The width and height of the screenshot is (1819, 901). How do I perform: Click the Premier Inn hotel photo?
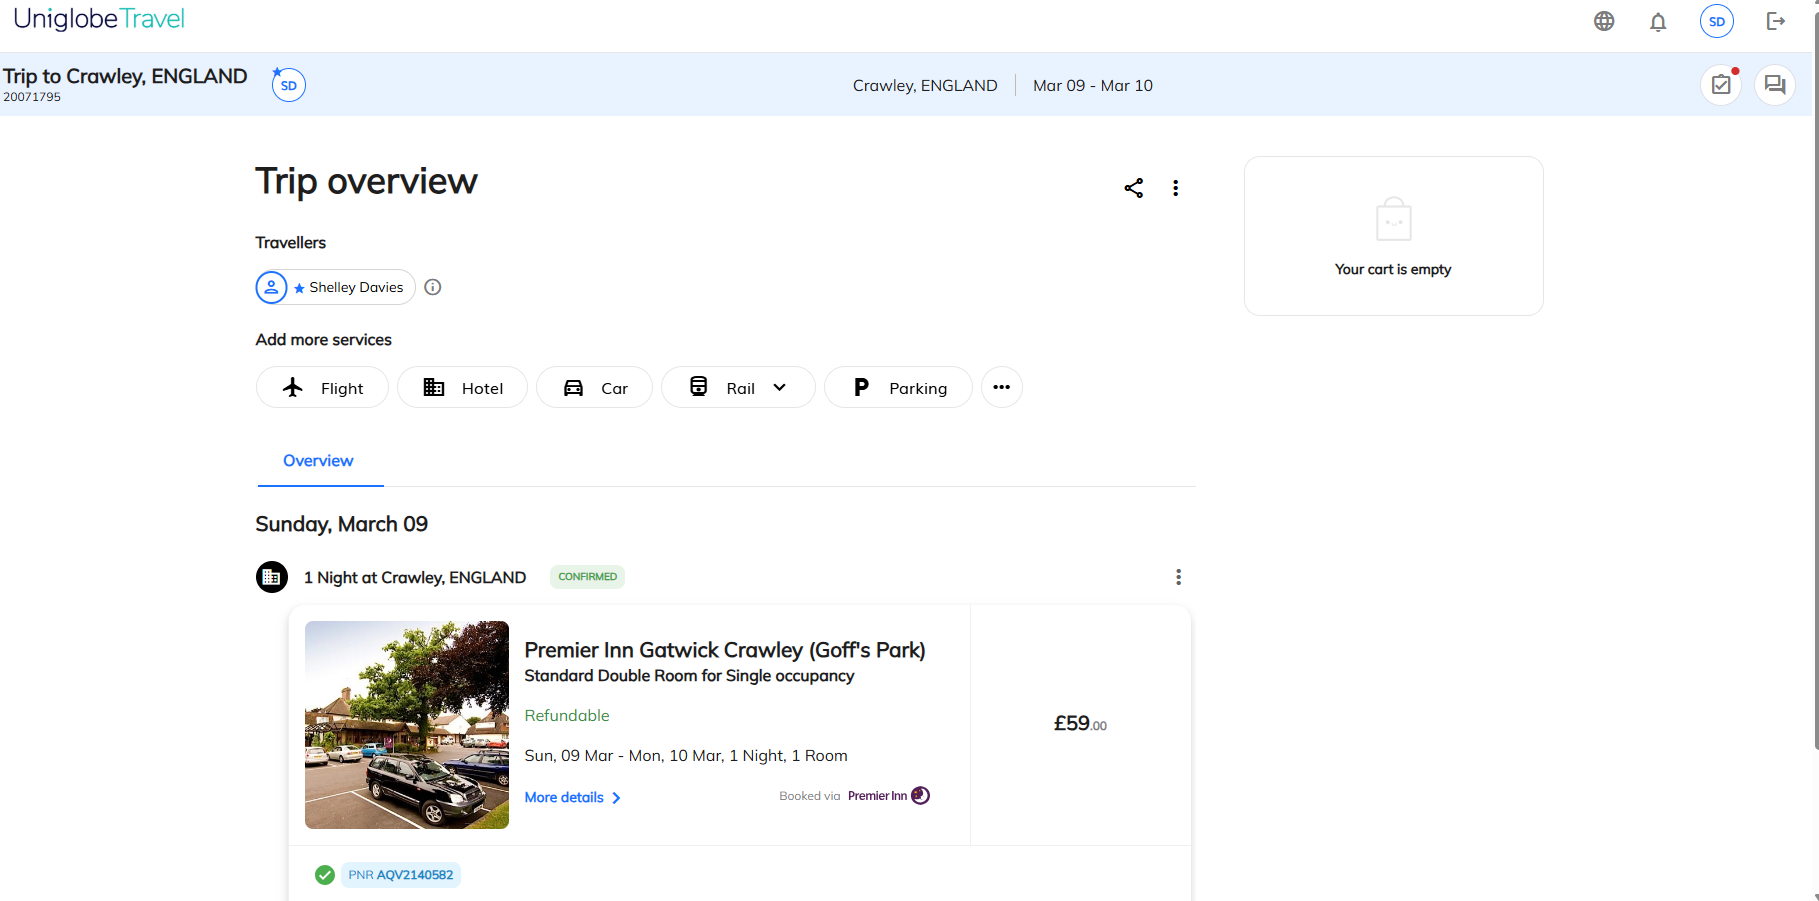pyautogui.click(x=407, y=725)
